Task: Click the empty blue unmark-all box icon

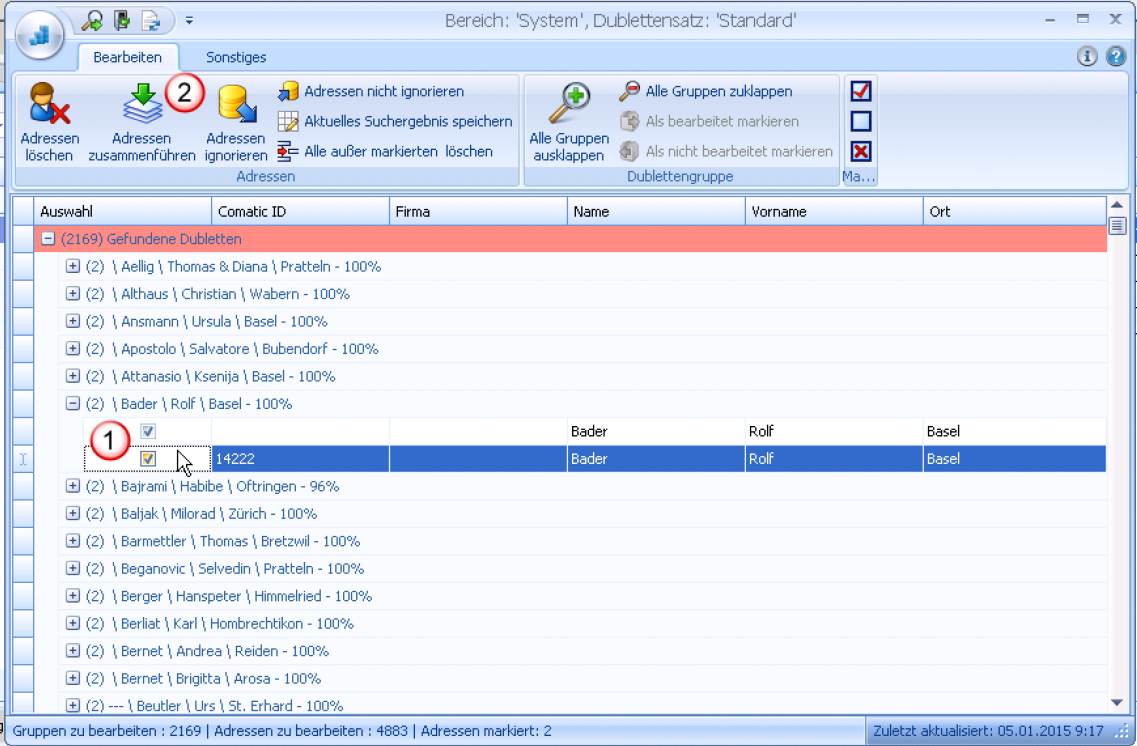Action: click(860, 122)
